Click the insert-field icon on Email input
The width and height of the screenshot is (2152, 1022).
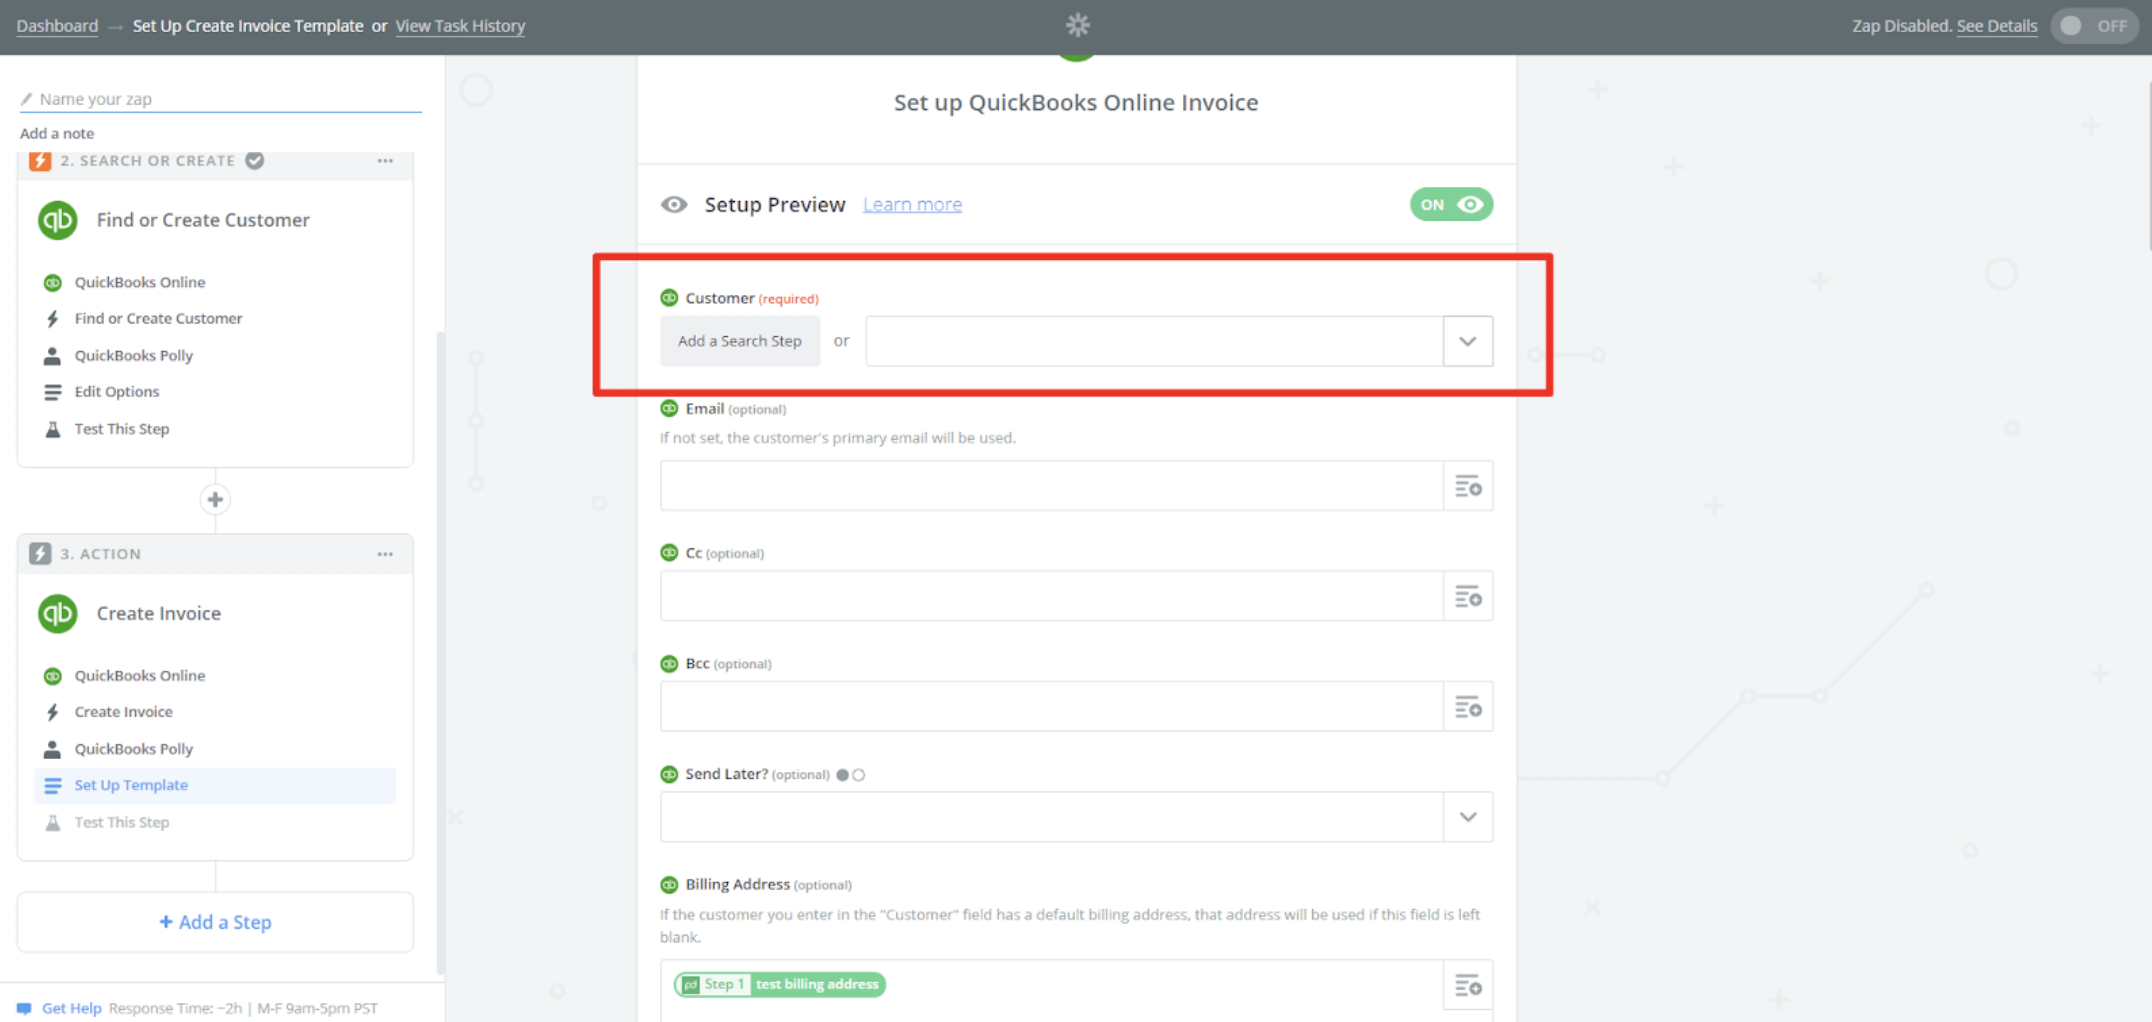click(x=1467, y=487)
